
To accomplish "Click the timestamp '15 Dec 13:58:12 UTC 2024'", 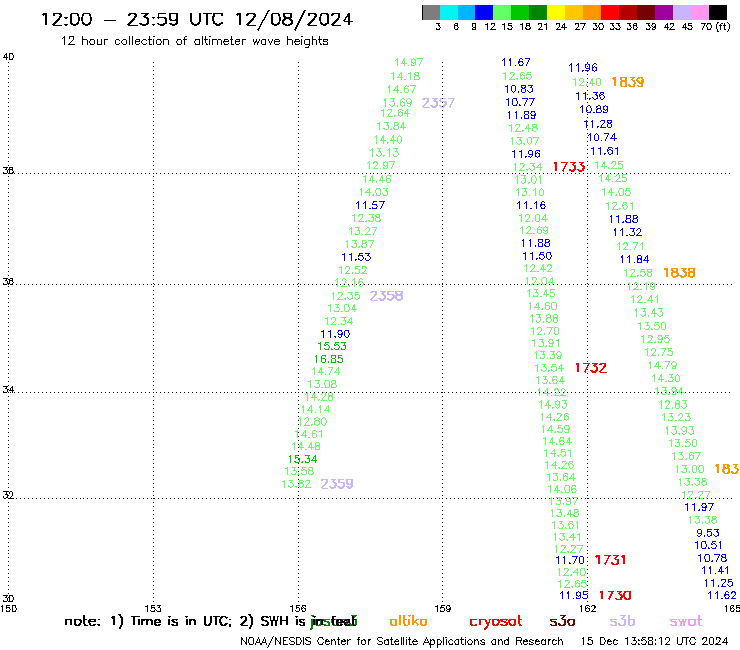I will click(x=654, y=641).
